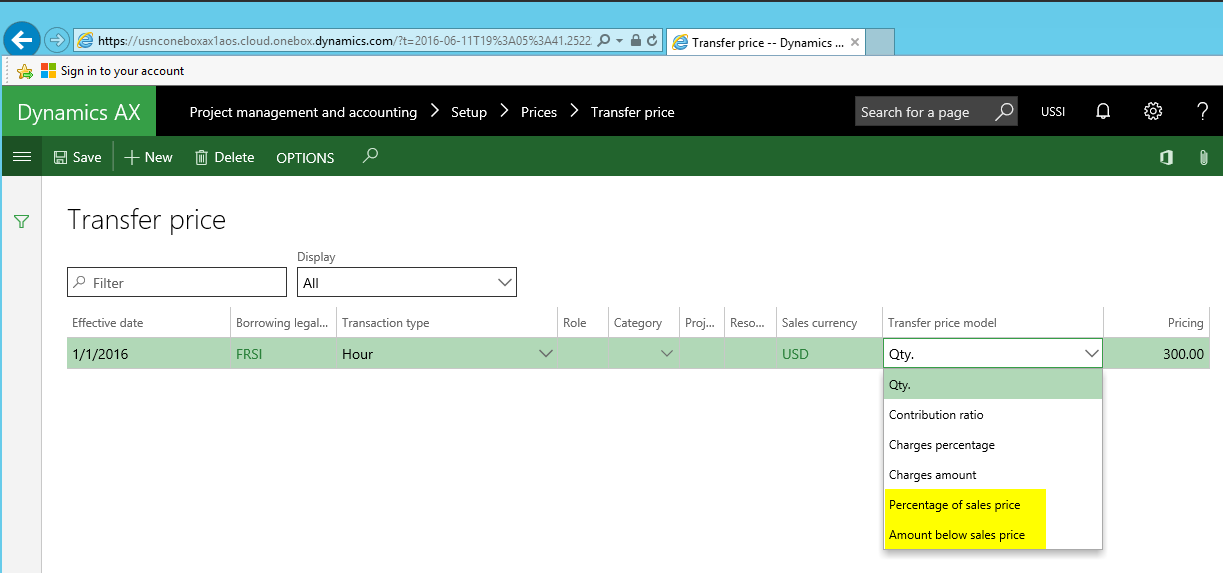The height and width of the screenshot is (573, 1223).
Task: Open the OPTIONS action tab
Action: pyautogui.click(x=305, y=158)
